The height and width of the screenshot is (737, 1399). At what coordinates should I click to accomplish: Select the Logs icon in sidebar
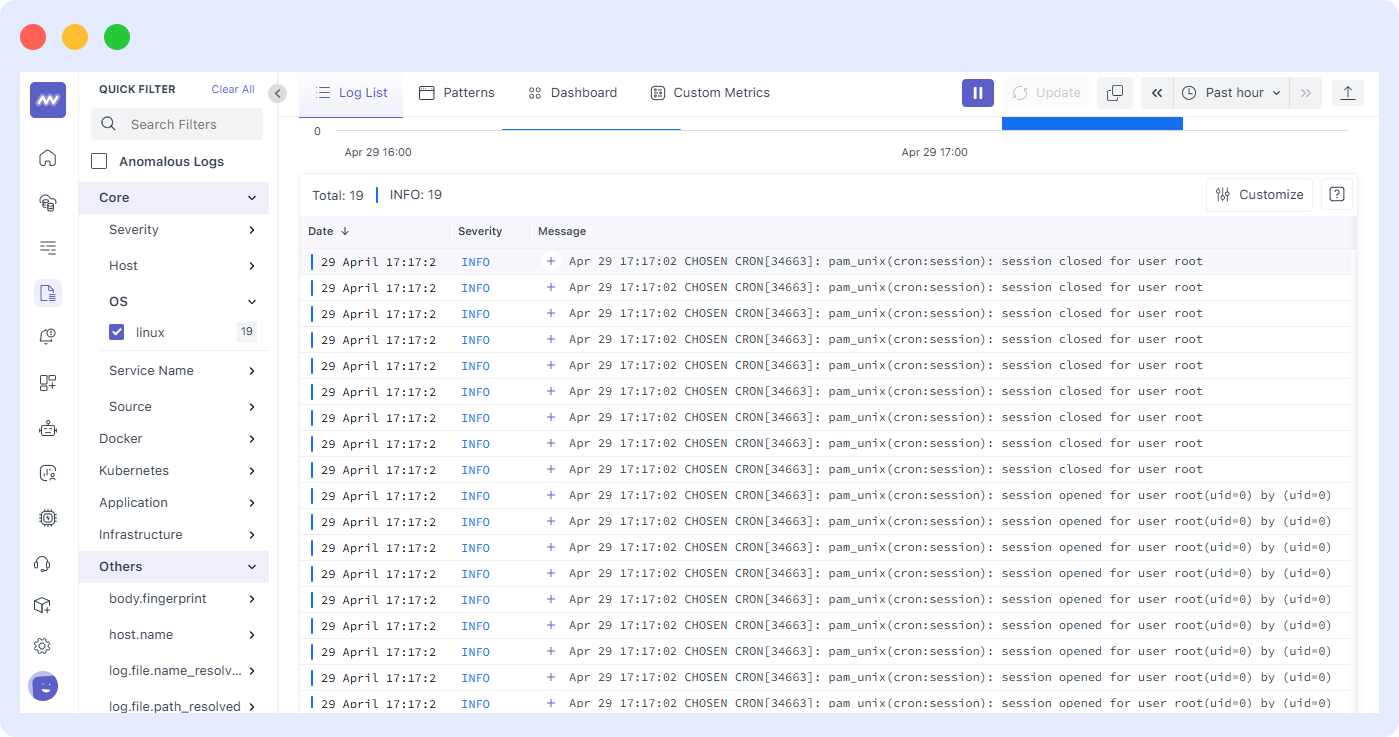47,293
